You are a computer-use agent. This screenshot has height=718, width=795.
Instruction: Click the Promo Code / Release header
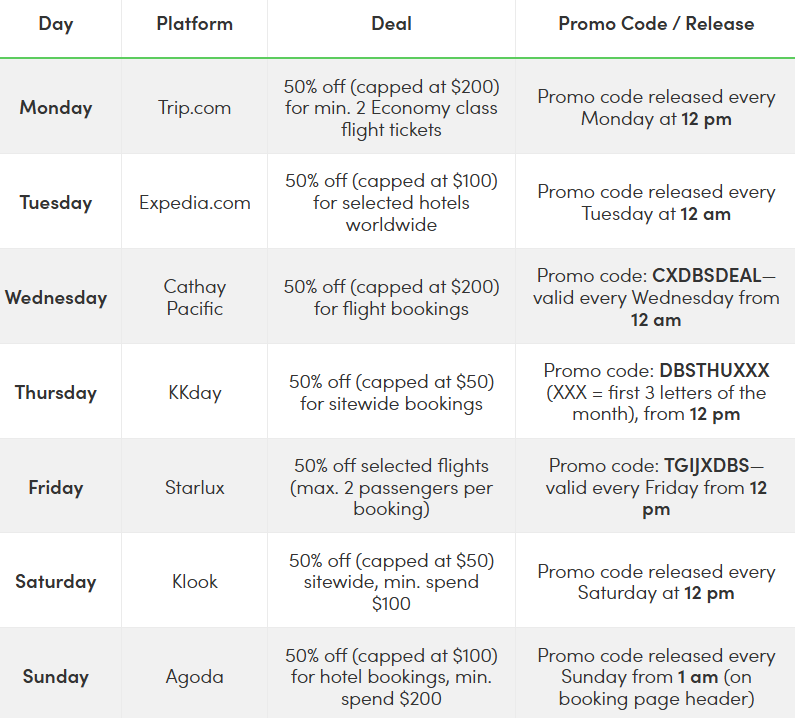(x=656, y=24)
